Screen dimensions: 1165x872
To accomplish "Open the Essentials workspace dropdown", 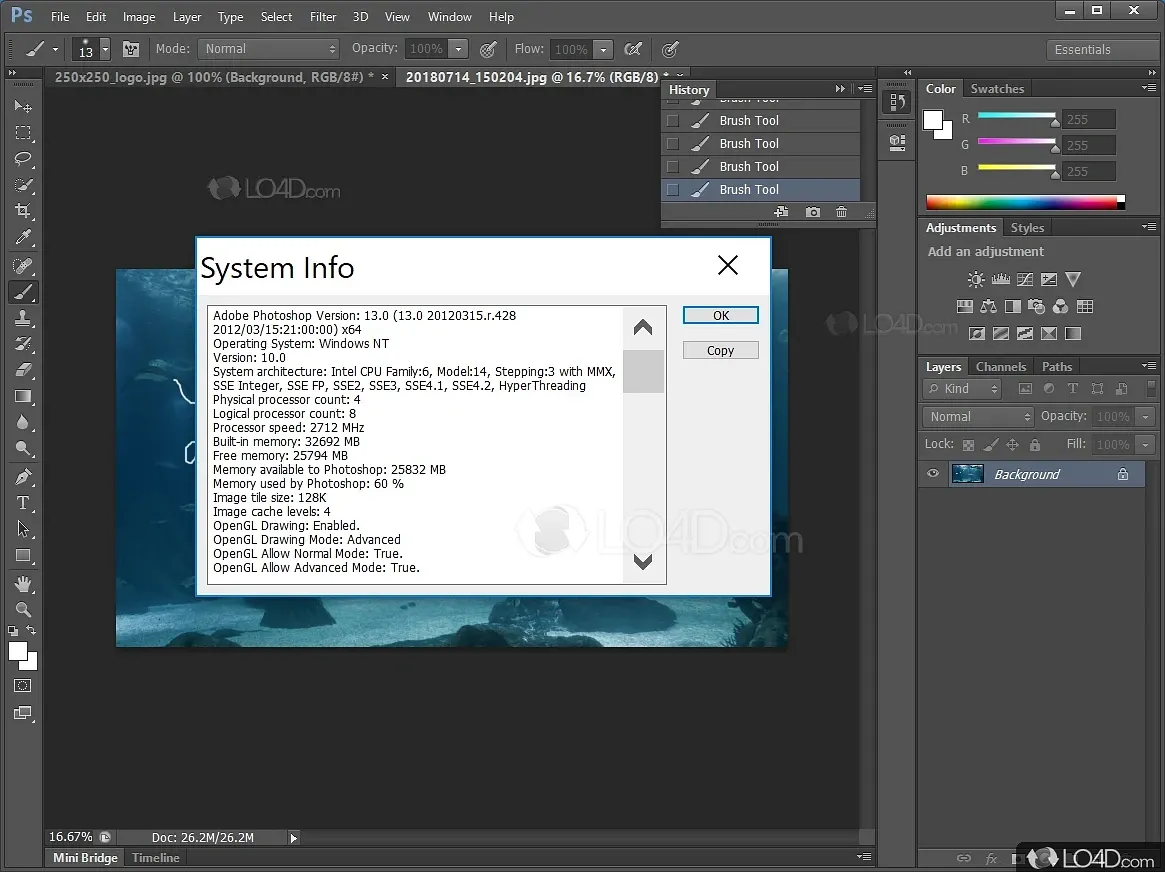I will 1103,50.
